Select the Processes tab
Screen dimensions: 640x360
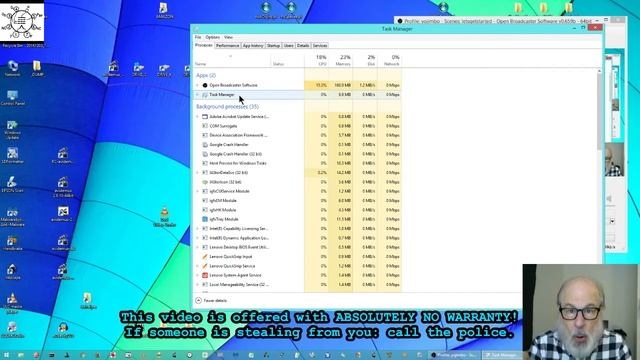tap(204, 45)
